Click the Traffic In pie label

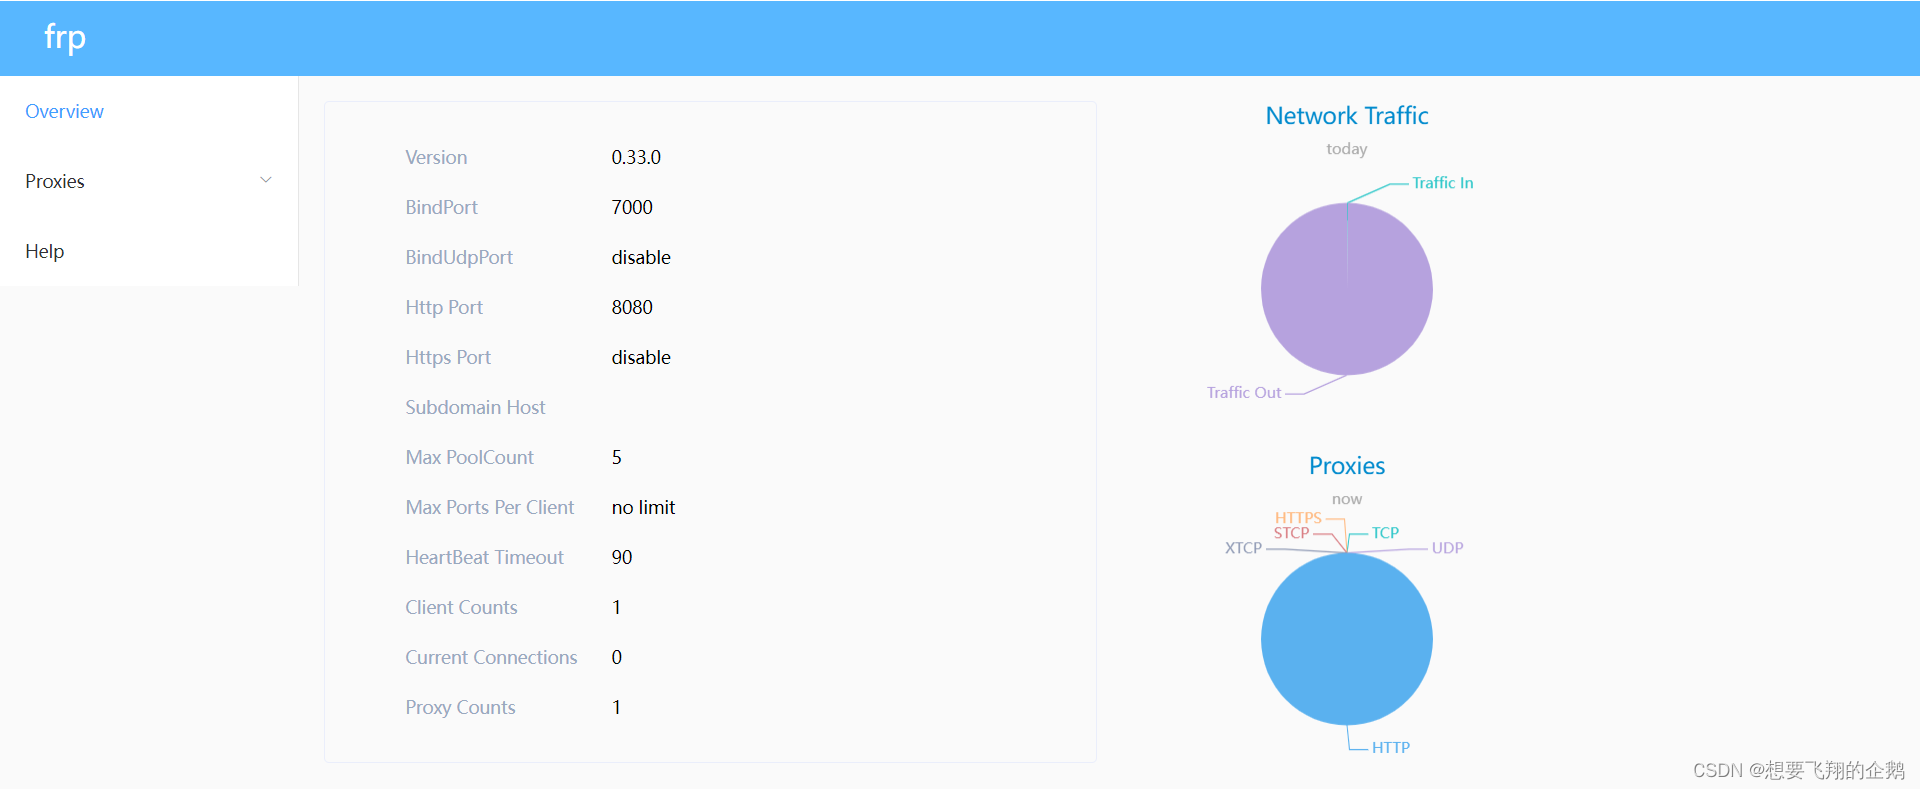1442,183
